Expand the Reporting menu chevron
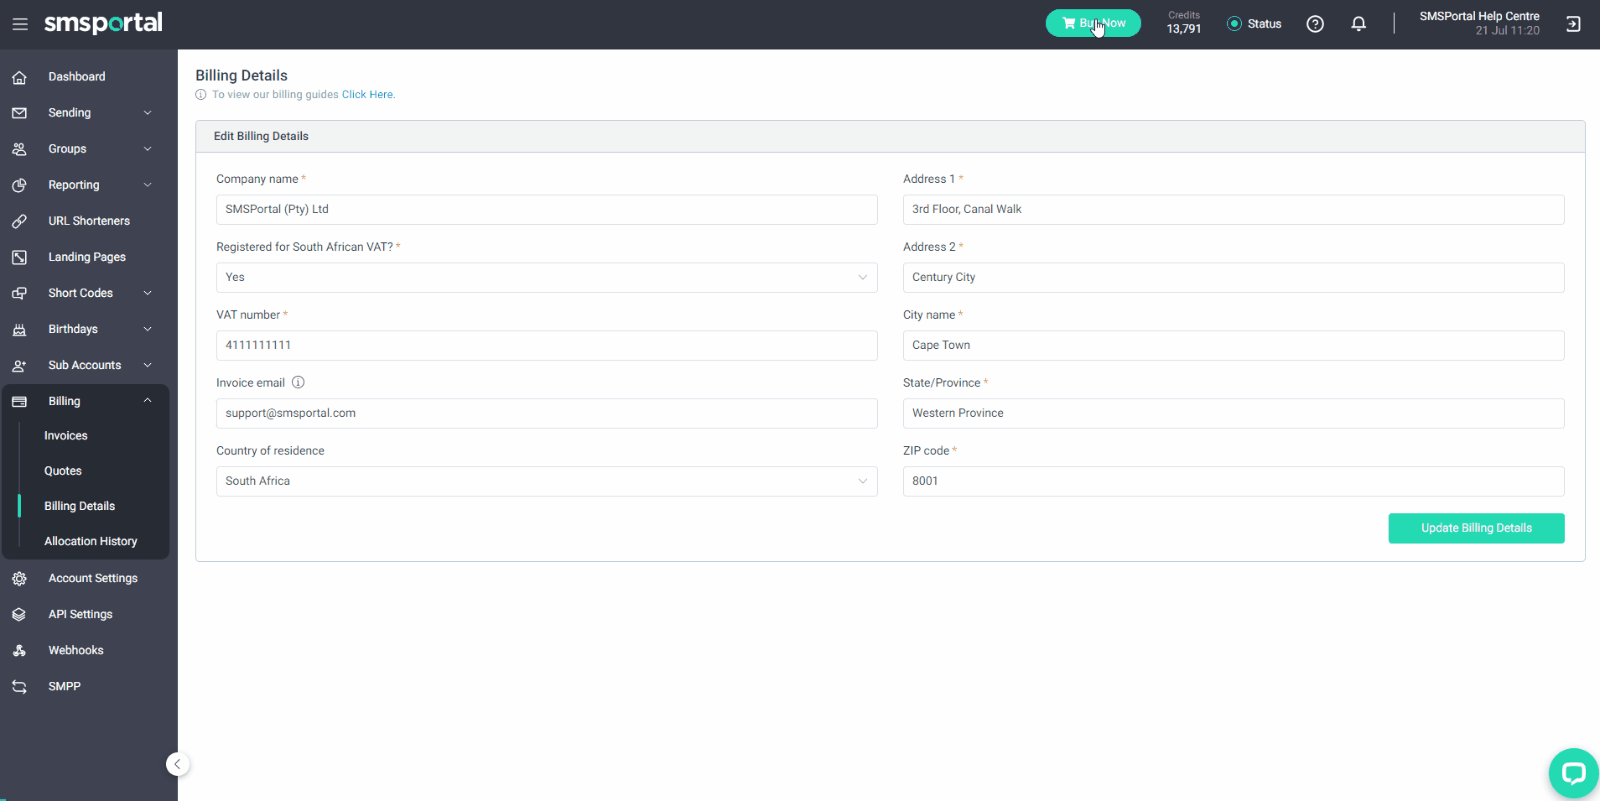Image resolution: width=1600 pixels, height=801 pixels. [x=148, y=185]
